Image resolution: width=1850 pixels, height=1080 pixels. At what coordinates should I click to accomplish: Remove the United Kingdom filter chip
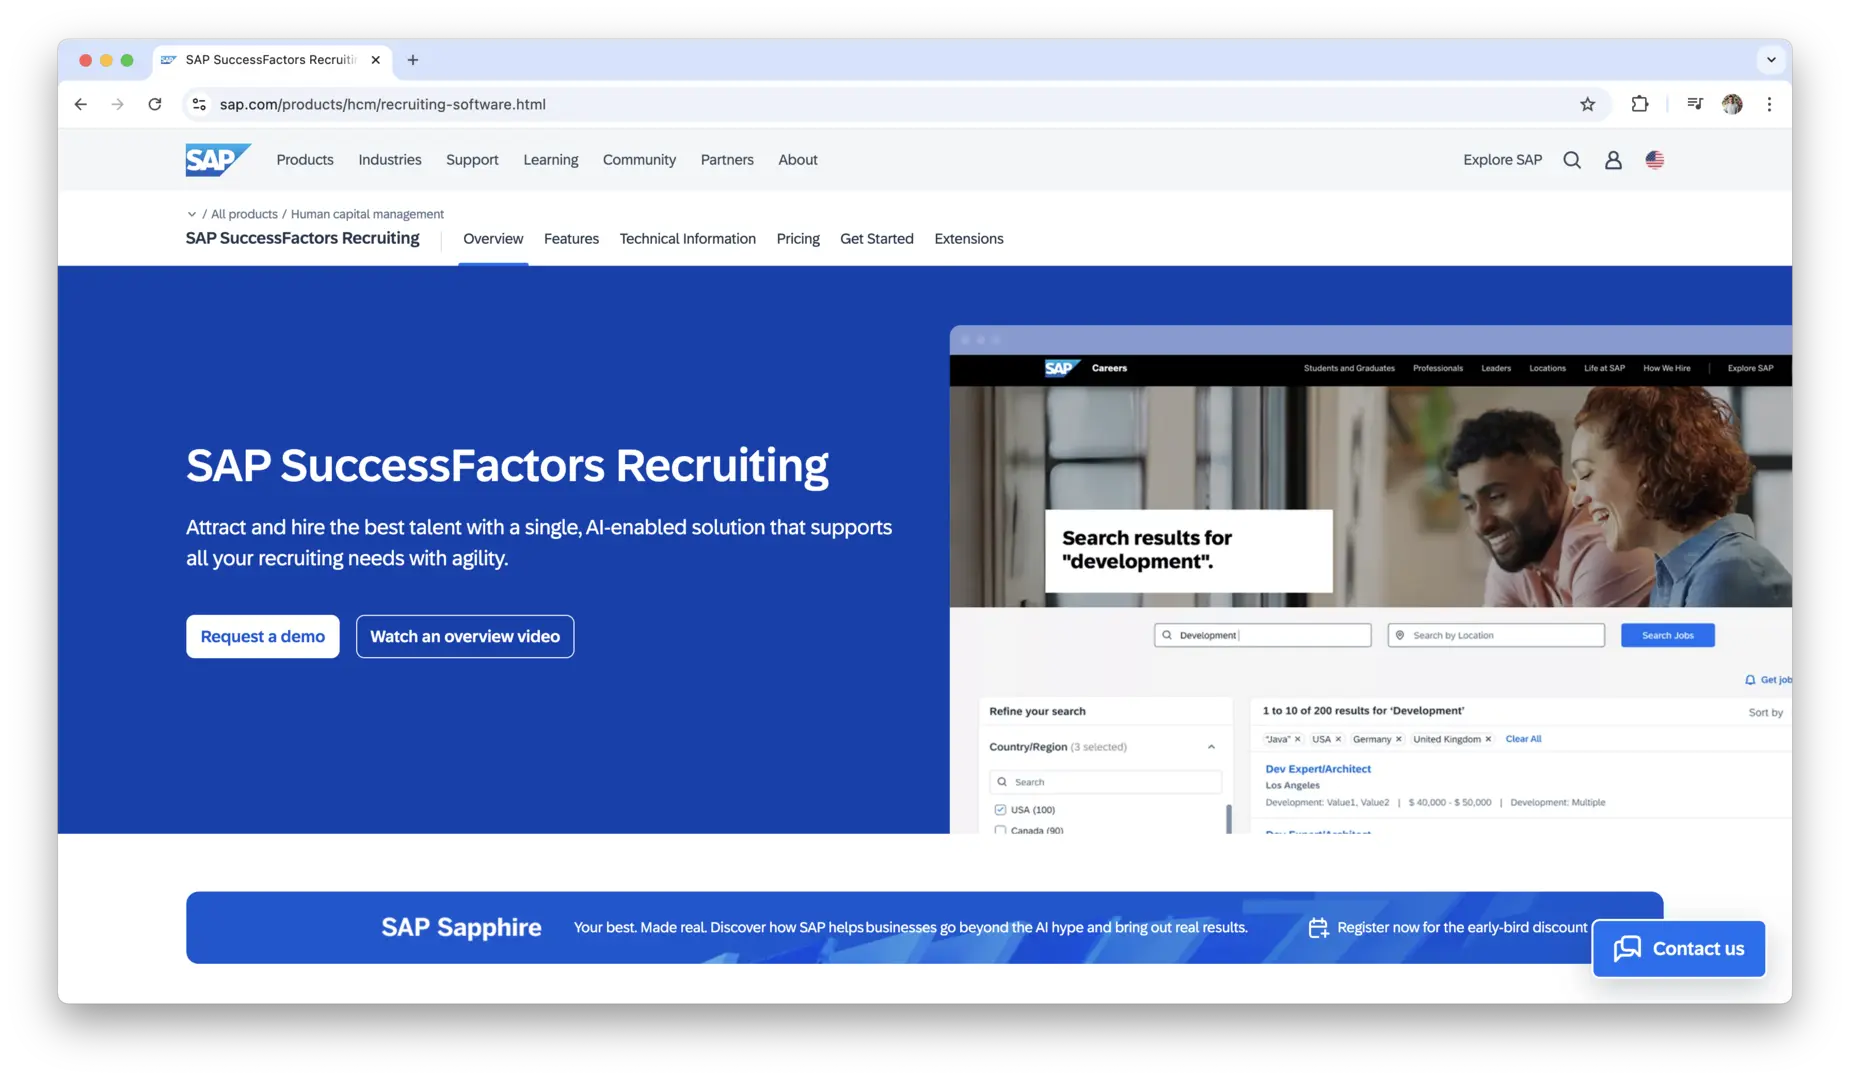[x=1488, y=739]
